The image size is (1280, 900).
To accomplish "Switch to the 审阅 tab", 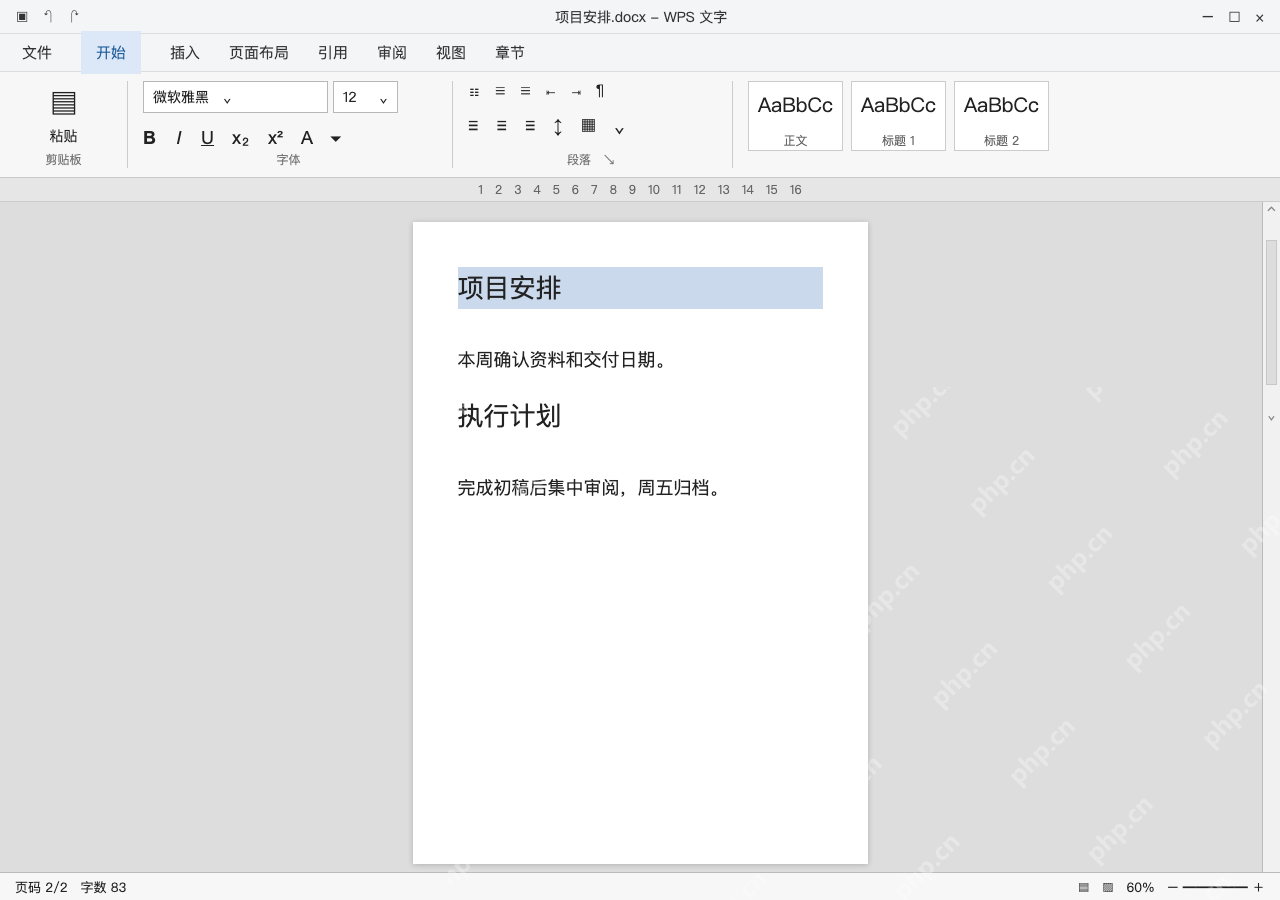I will coord(392,53).
